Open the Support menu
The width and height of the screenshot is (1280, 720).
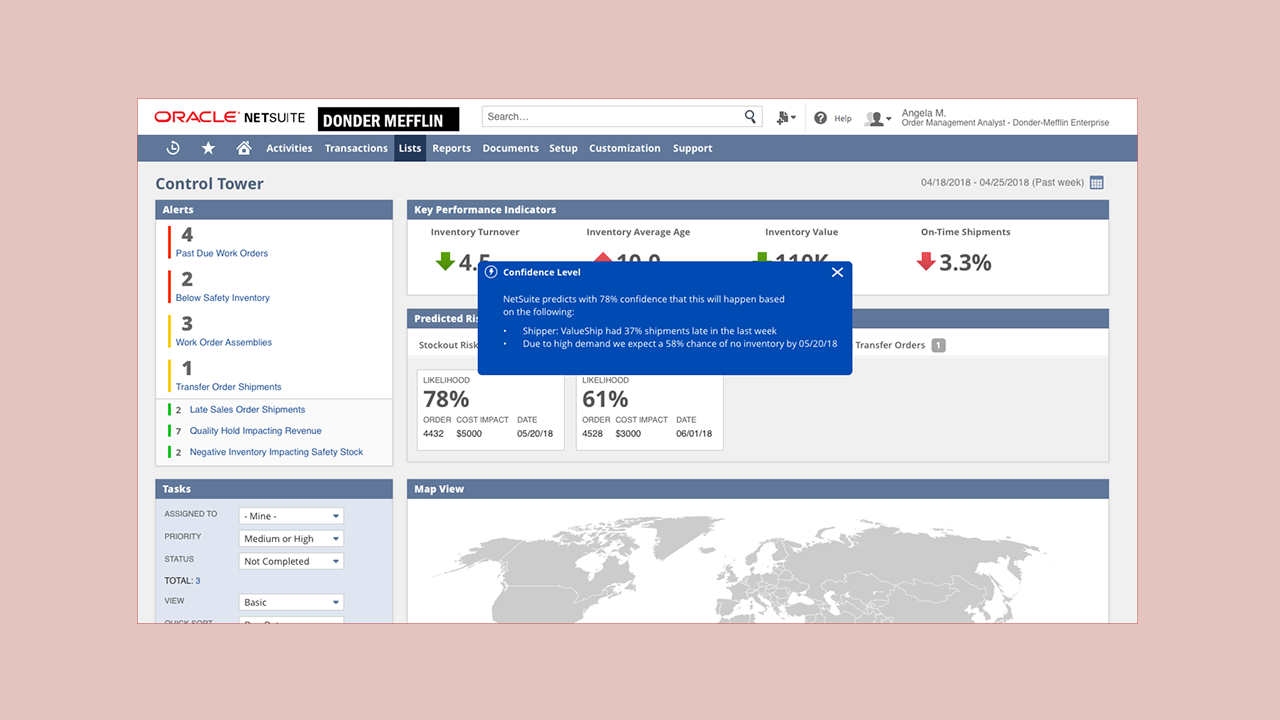click(693, 148)
